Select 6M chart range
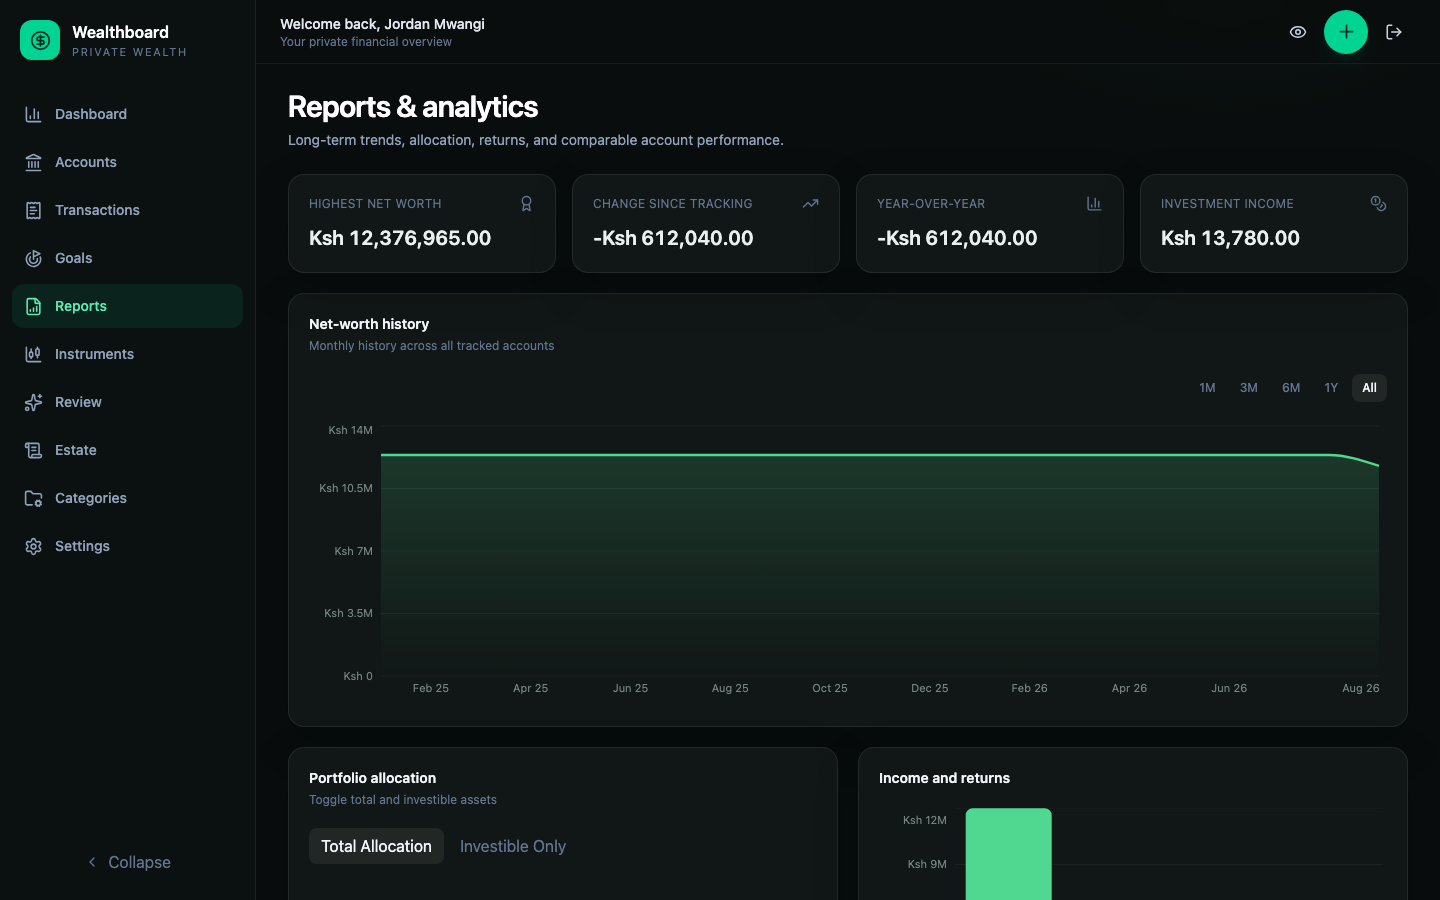Image resolution: width=1440 pixels, height=900 pixels. tap(1291, 388)
